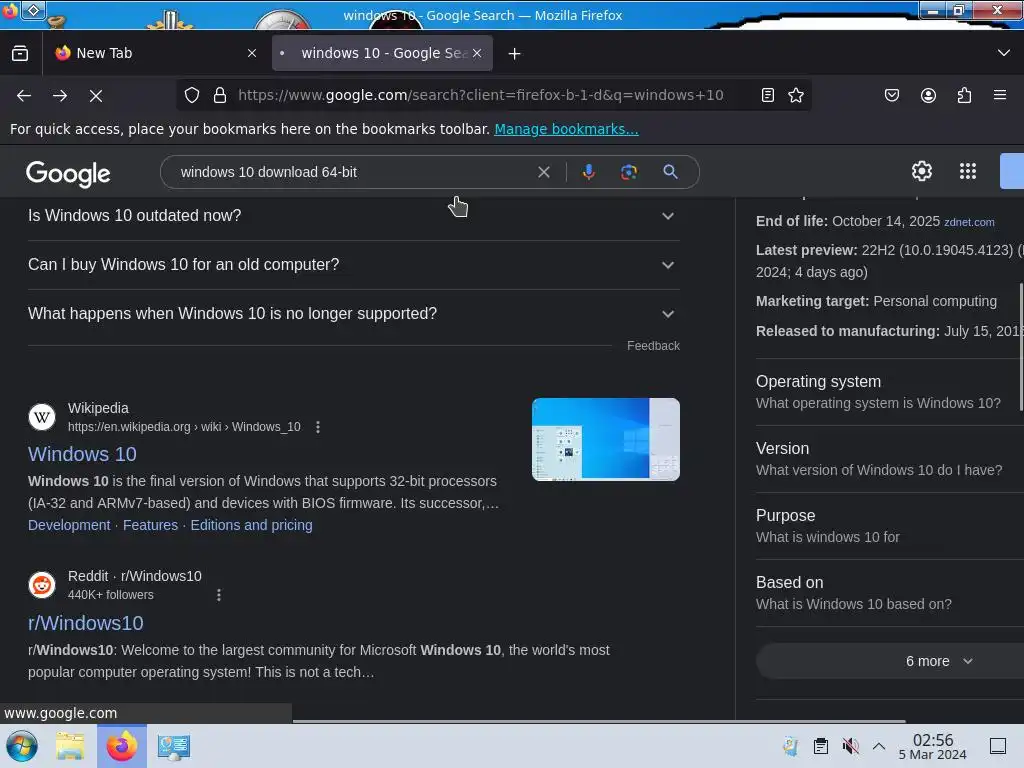Open Google settings gear icon
Image resolution: width=1024 pixels, height=768 pixels.
click(921, 171)
